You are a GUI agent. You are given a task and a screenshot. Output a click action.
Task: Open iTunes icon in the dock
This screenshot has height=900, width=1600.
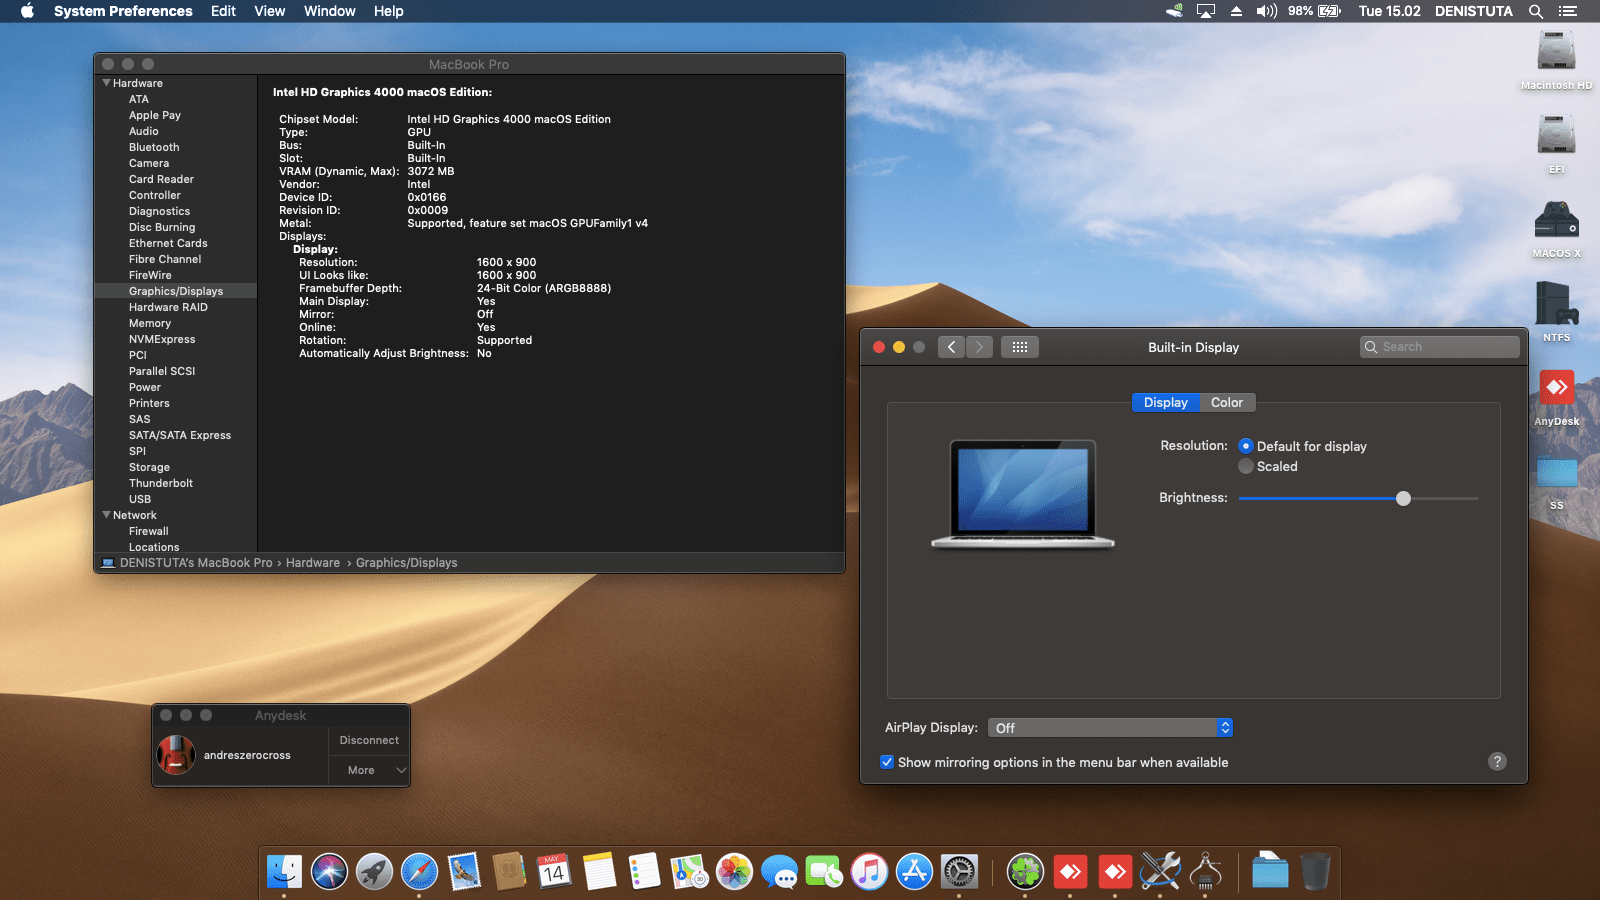point(869,872)
